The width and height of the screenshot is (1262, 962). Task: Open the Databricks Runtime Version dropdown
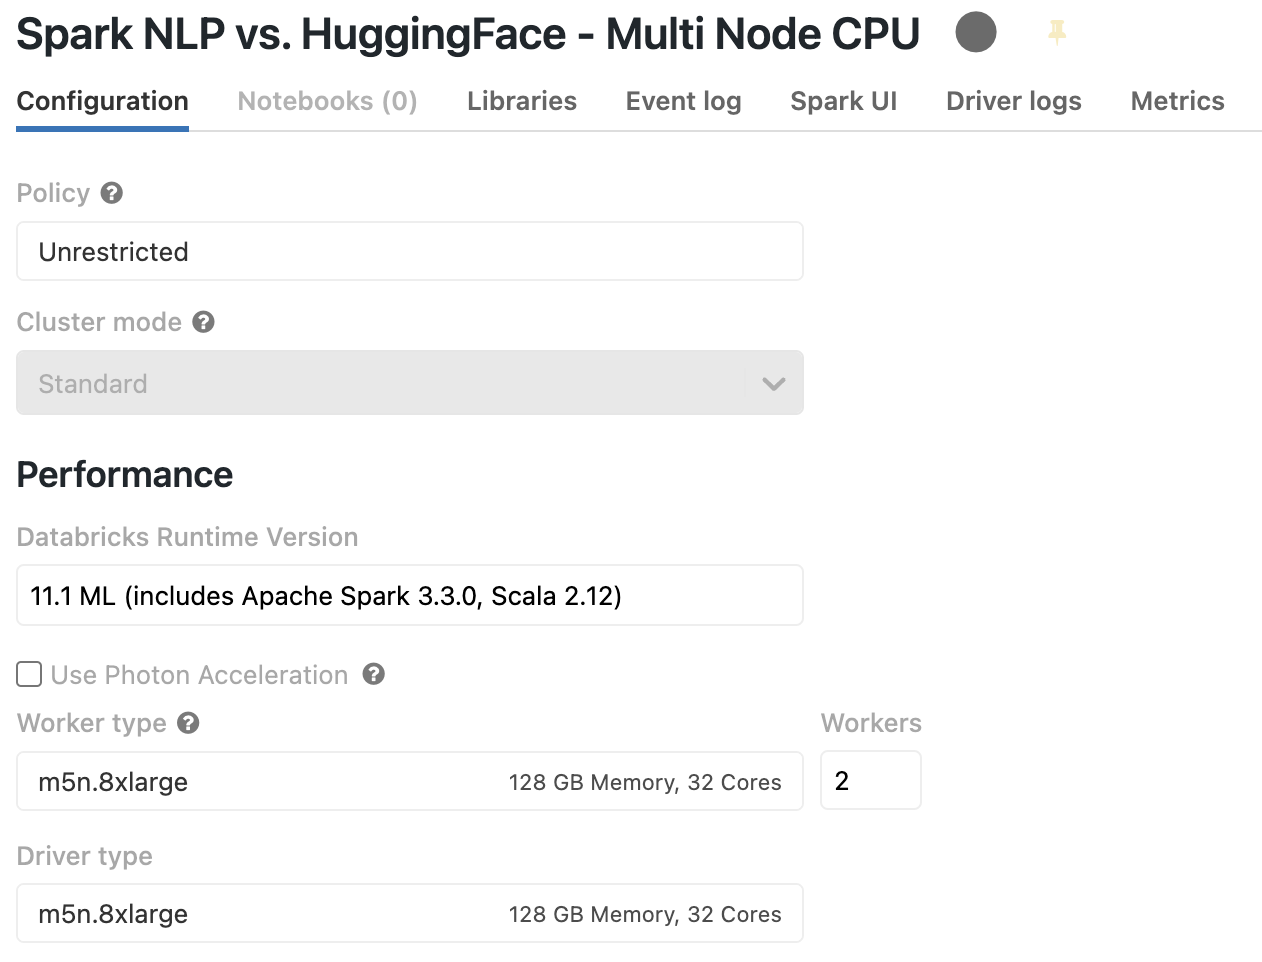pos(409,596)
